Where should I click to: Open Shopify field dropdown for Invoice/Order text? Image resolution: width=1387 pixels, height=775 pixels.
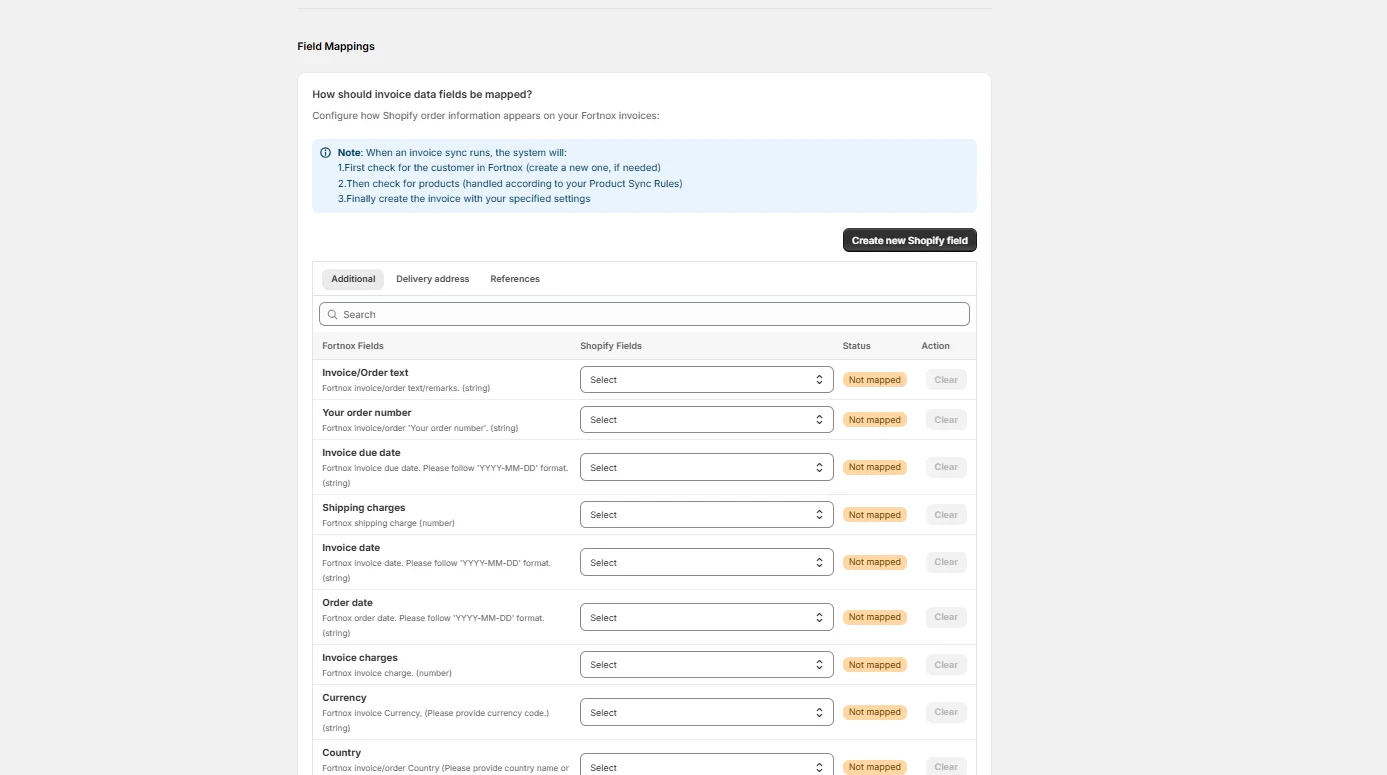click(707, 380)
